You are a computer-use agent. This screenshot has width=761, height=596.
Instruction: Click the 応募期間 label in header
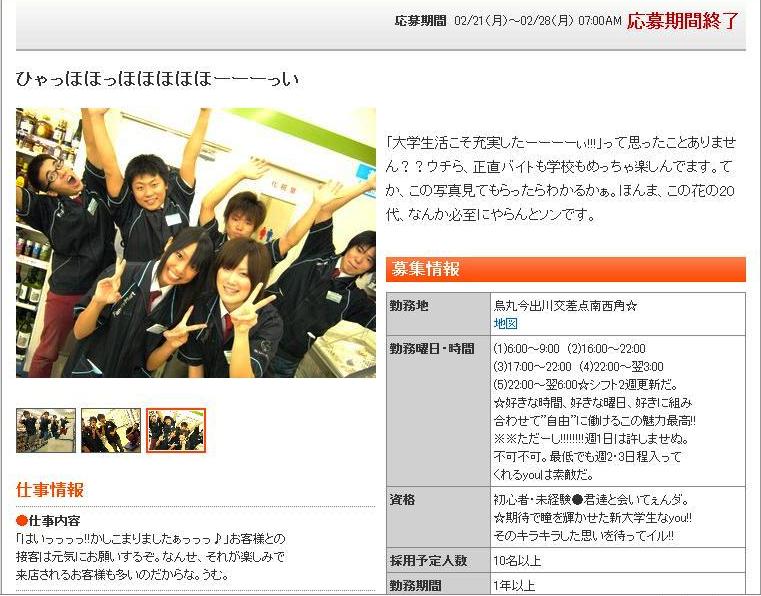coord(420,21)
